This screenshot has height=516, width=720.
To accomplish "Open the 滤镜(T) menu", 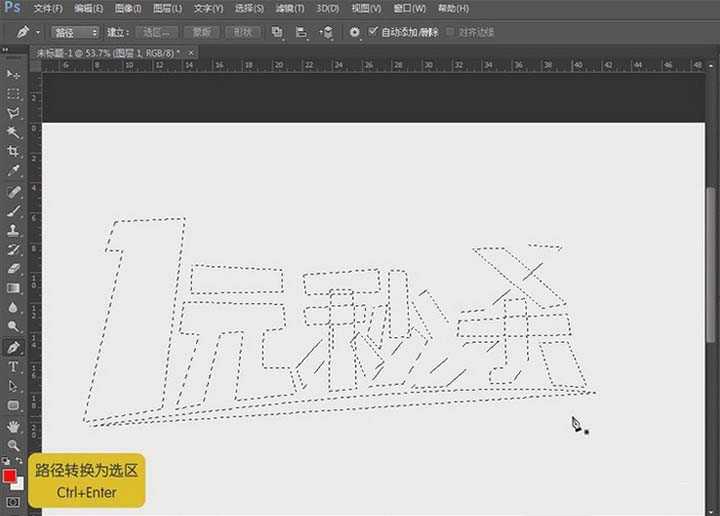I will tap(290, 8).
